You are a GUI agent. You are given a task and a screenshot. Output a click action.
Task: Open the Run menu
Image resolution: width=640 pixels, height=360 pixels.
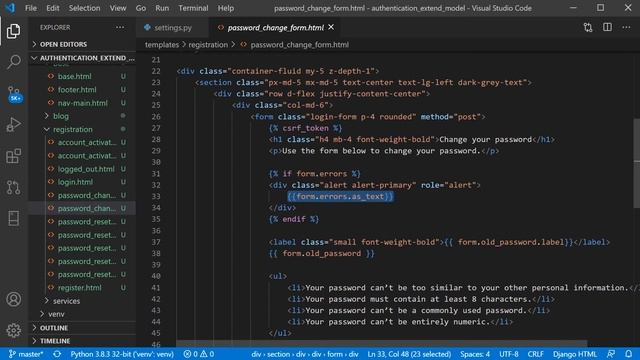(x=162, y=8)
